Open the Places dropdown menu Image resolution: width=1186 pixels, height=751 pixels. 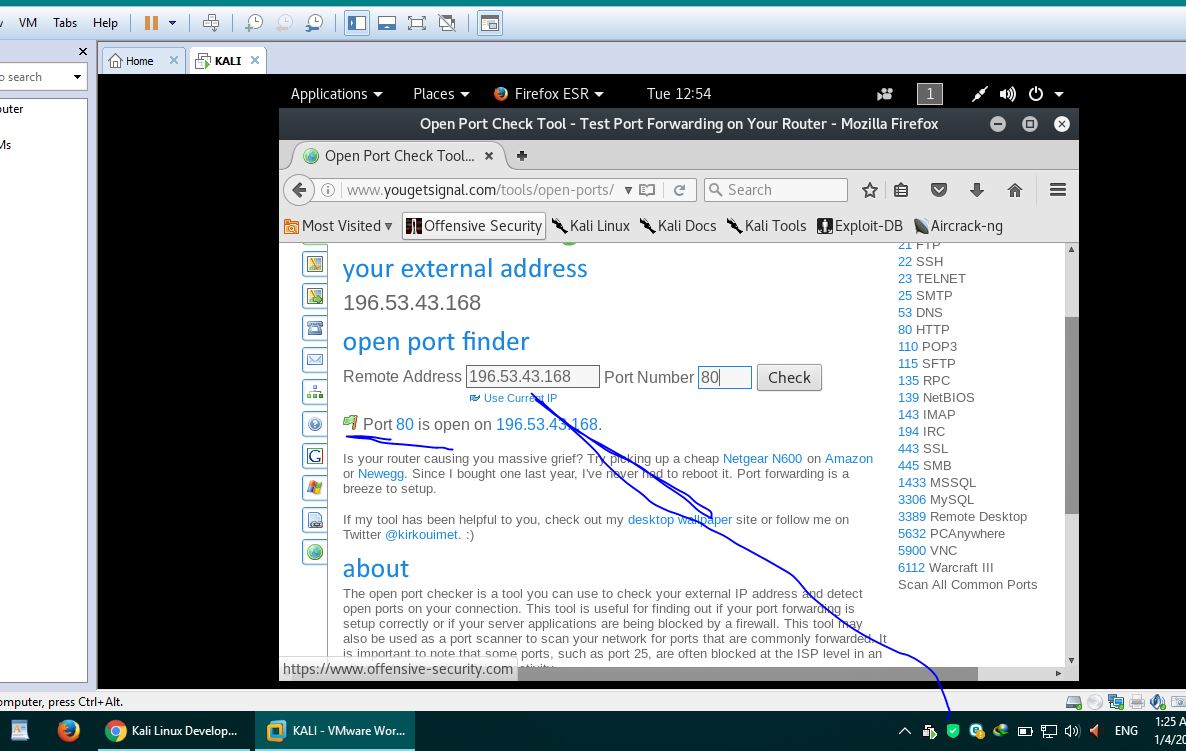pyautogui.click(x=441, y=94)
